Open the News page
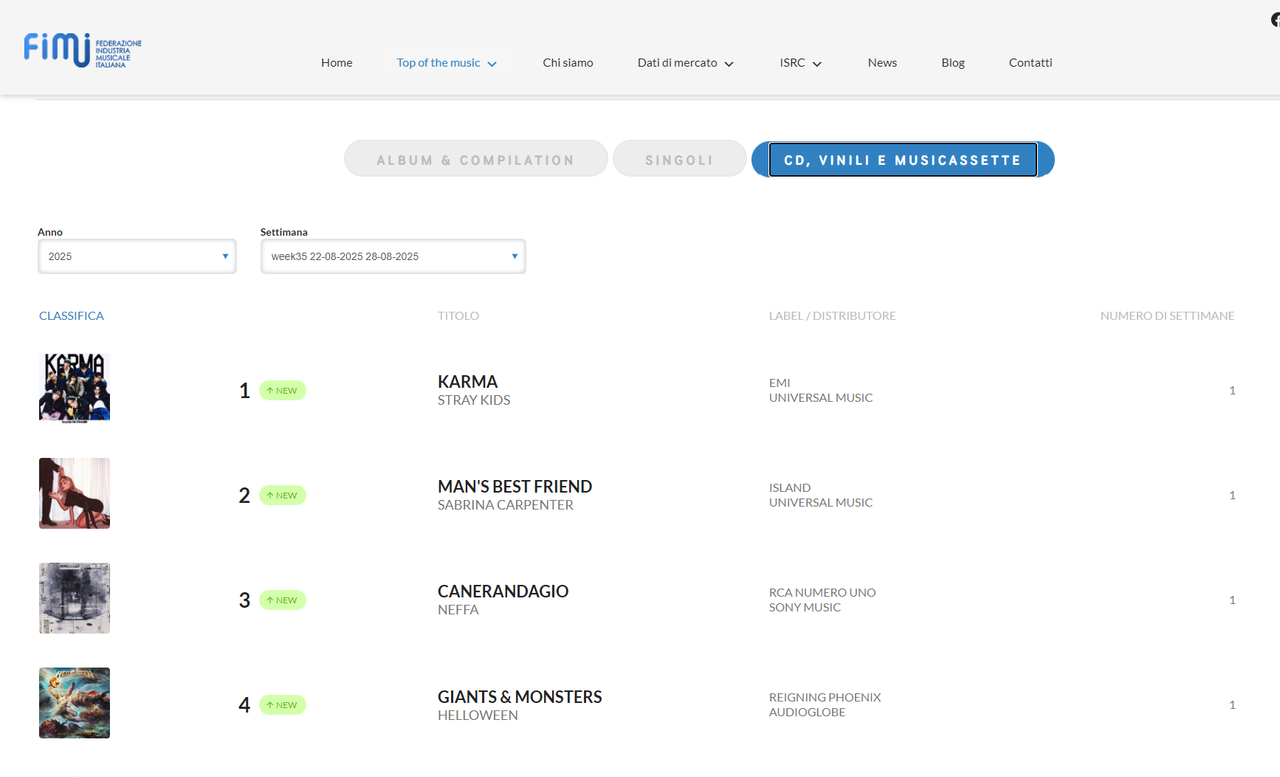Screen dimensions: 1280x777 click(882, 63)
